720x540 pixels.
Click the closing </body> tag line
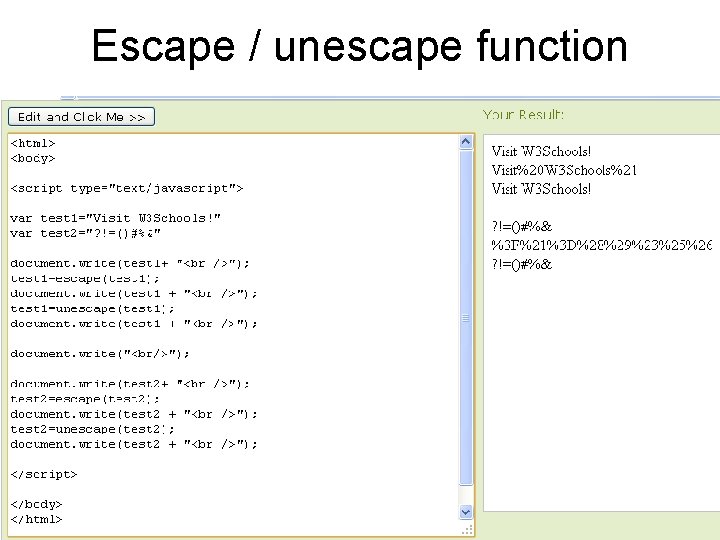36,504
